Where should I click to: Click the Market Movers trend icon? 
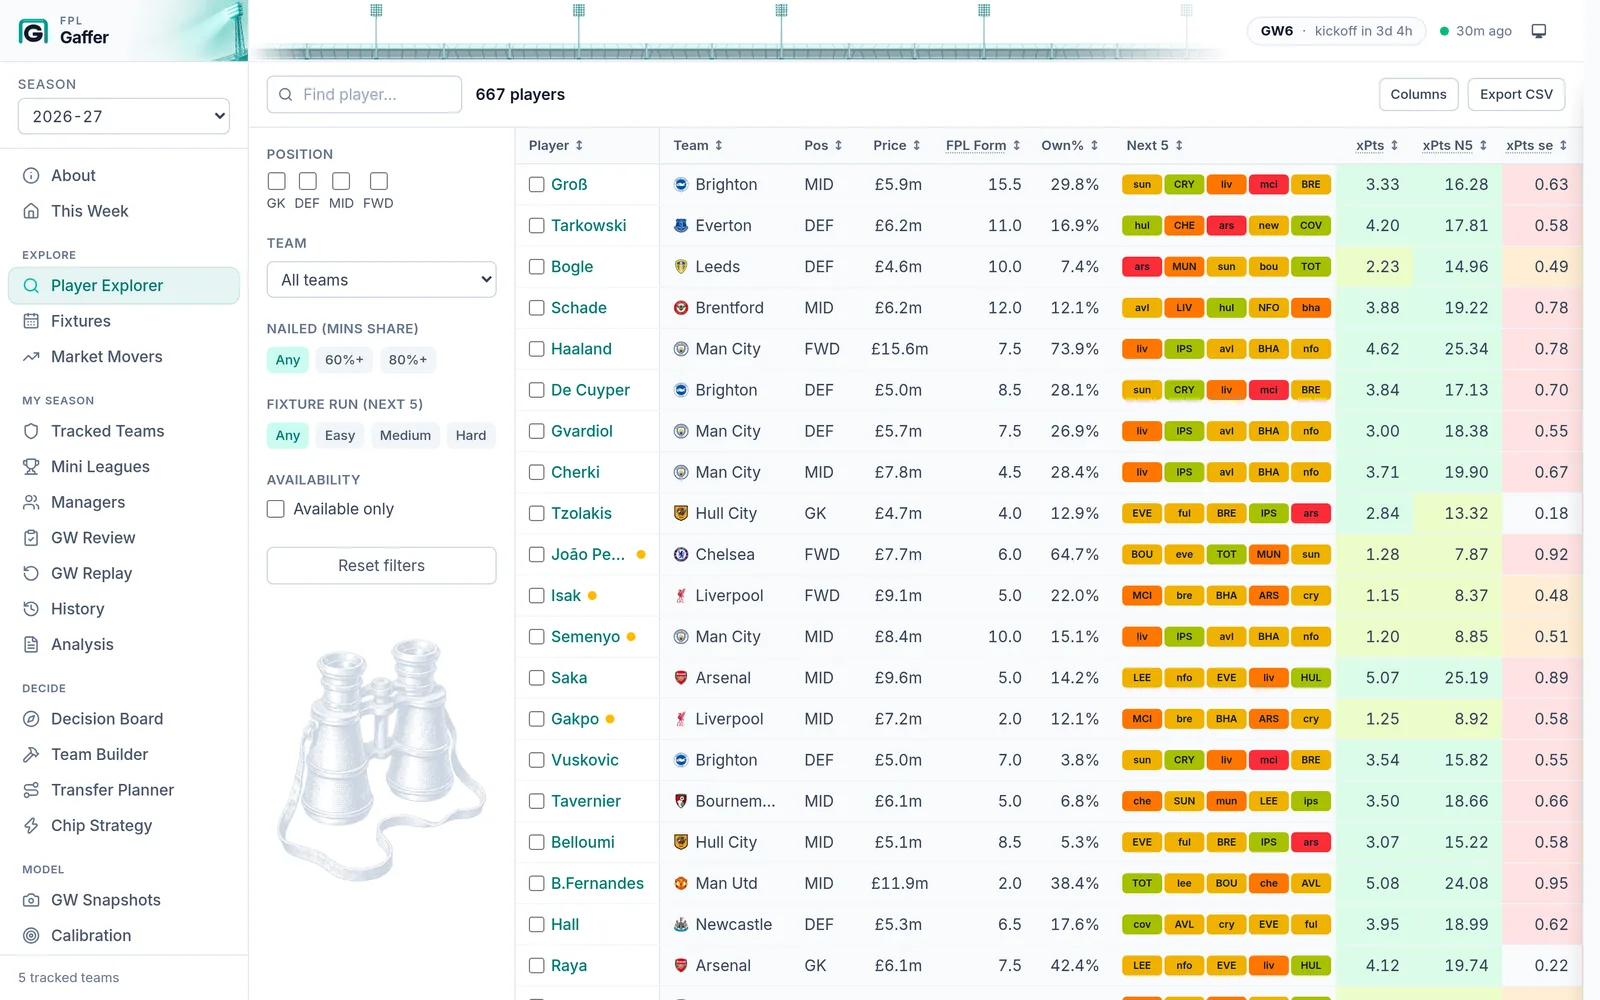[31, 357]
